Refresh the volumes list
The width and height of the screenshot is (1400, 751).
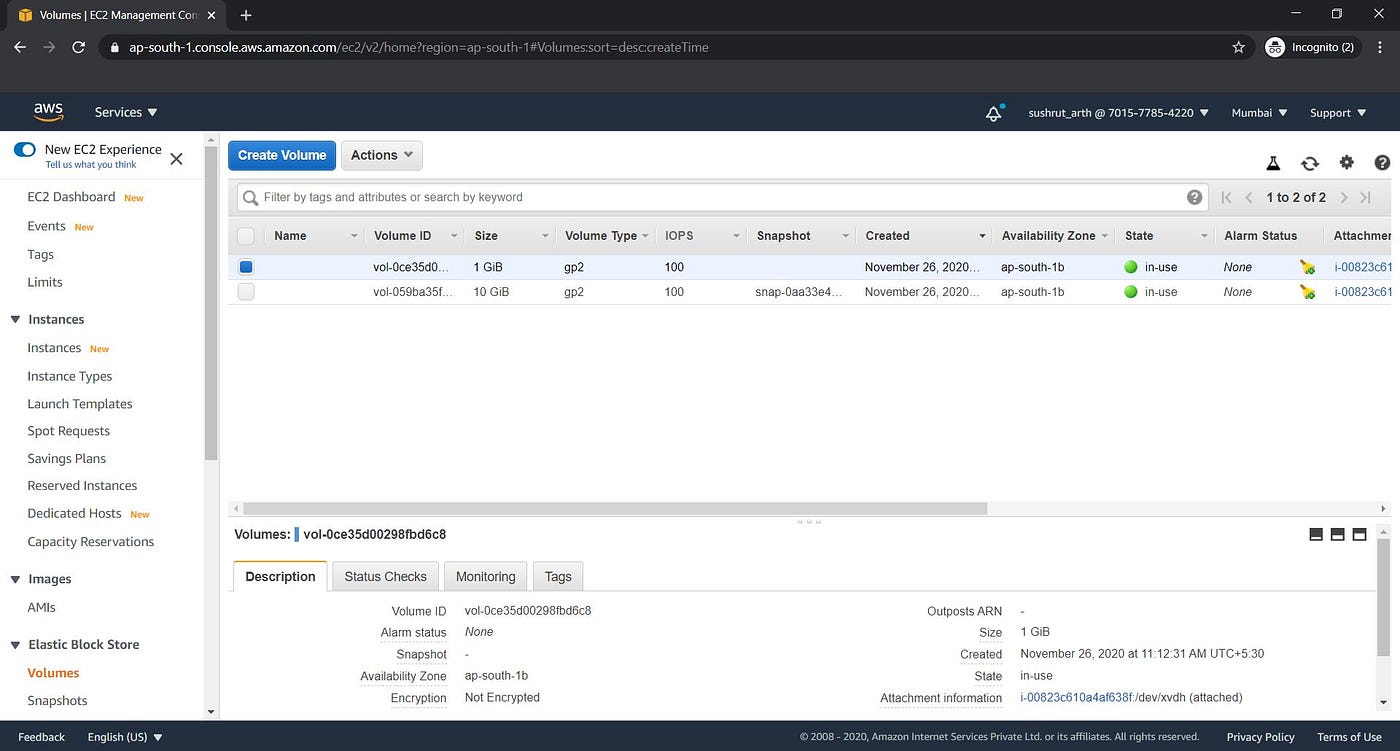(1309, 163)
